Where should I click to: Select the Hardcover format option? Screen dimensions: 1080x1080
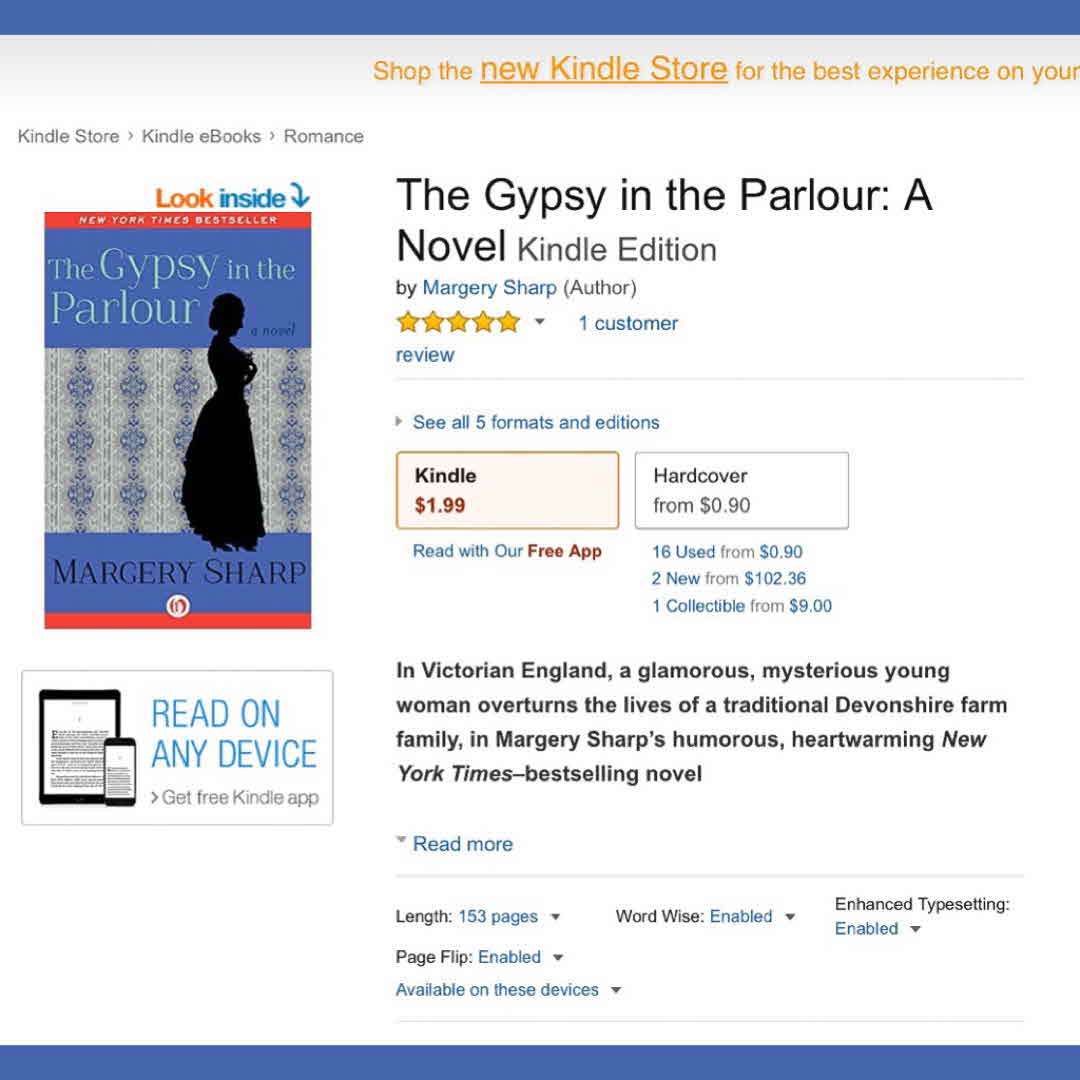pos(742,490)
